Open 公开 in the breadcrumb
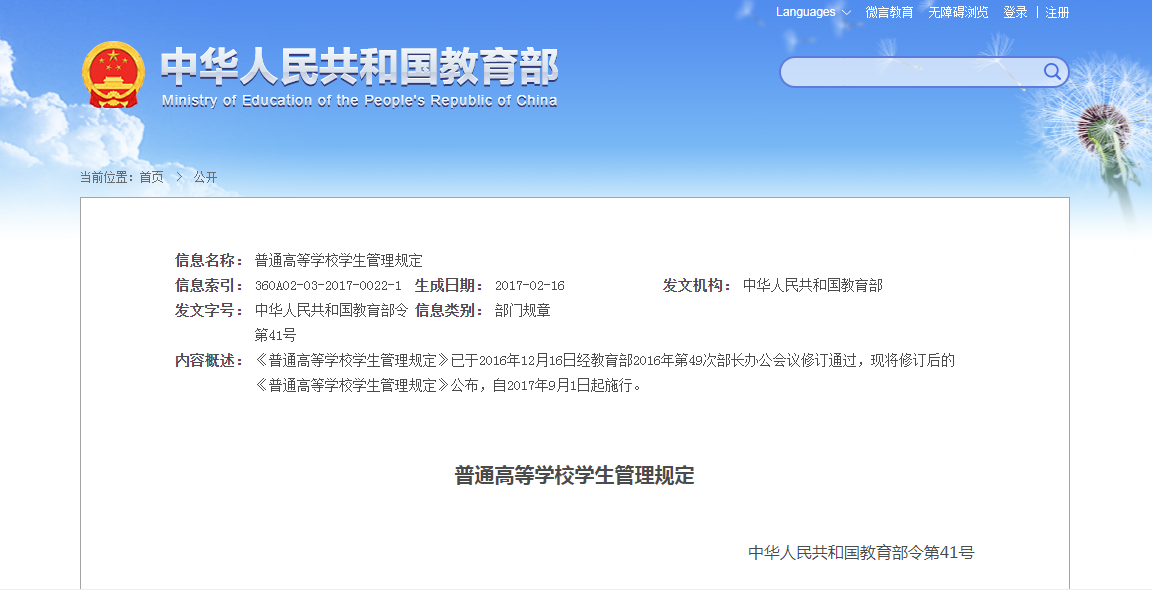The image size is (1152, 593). tap(205, 177)
